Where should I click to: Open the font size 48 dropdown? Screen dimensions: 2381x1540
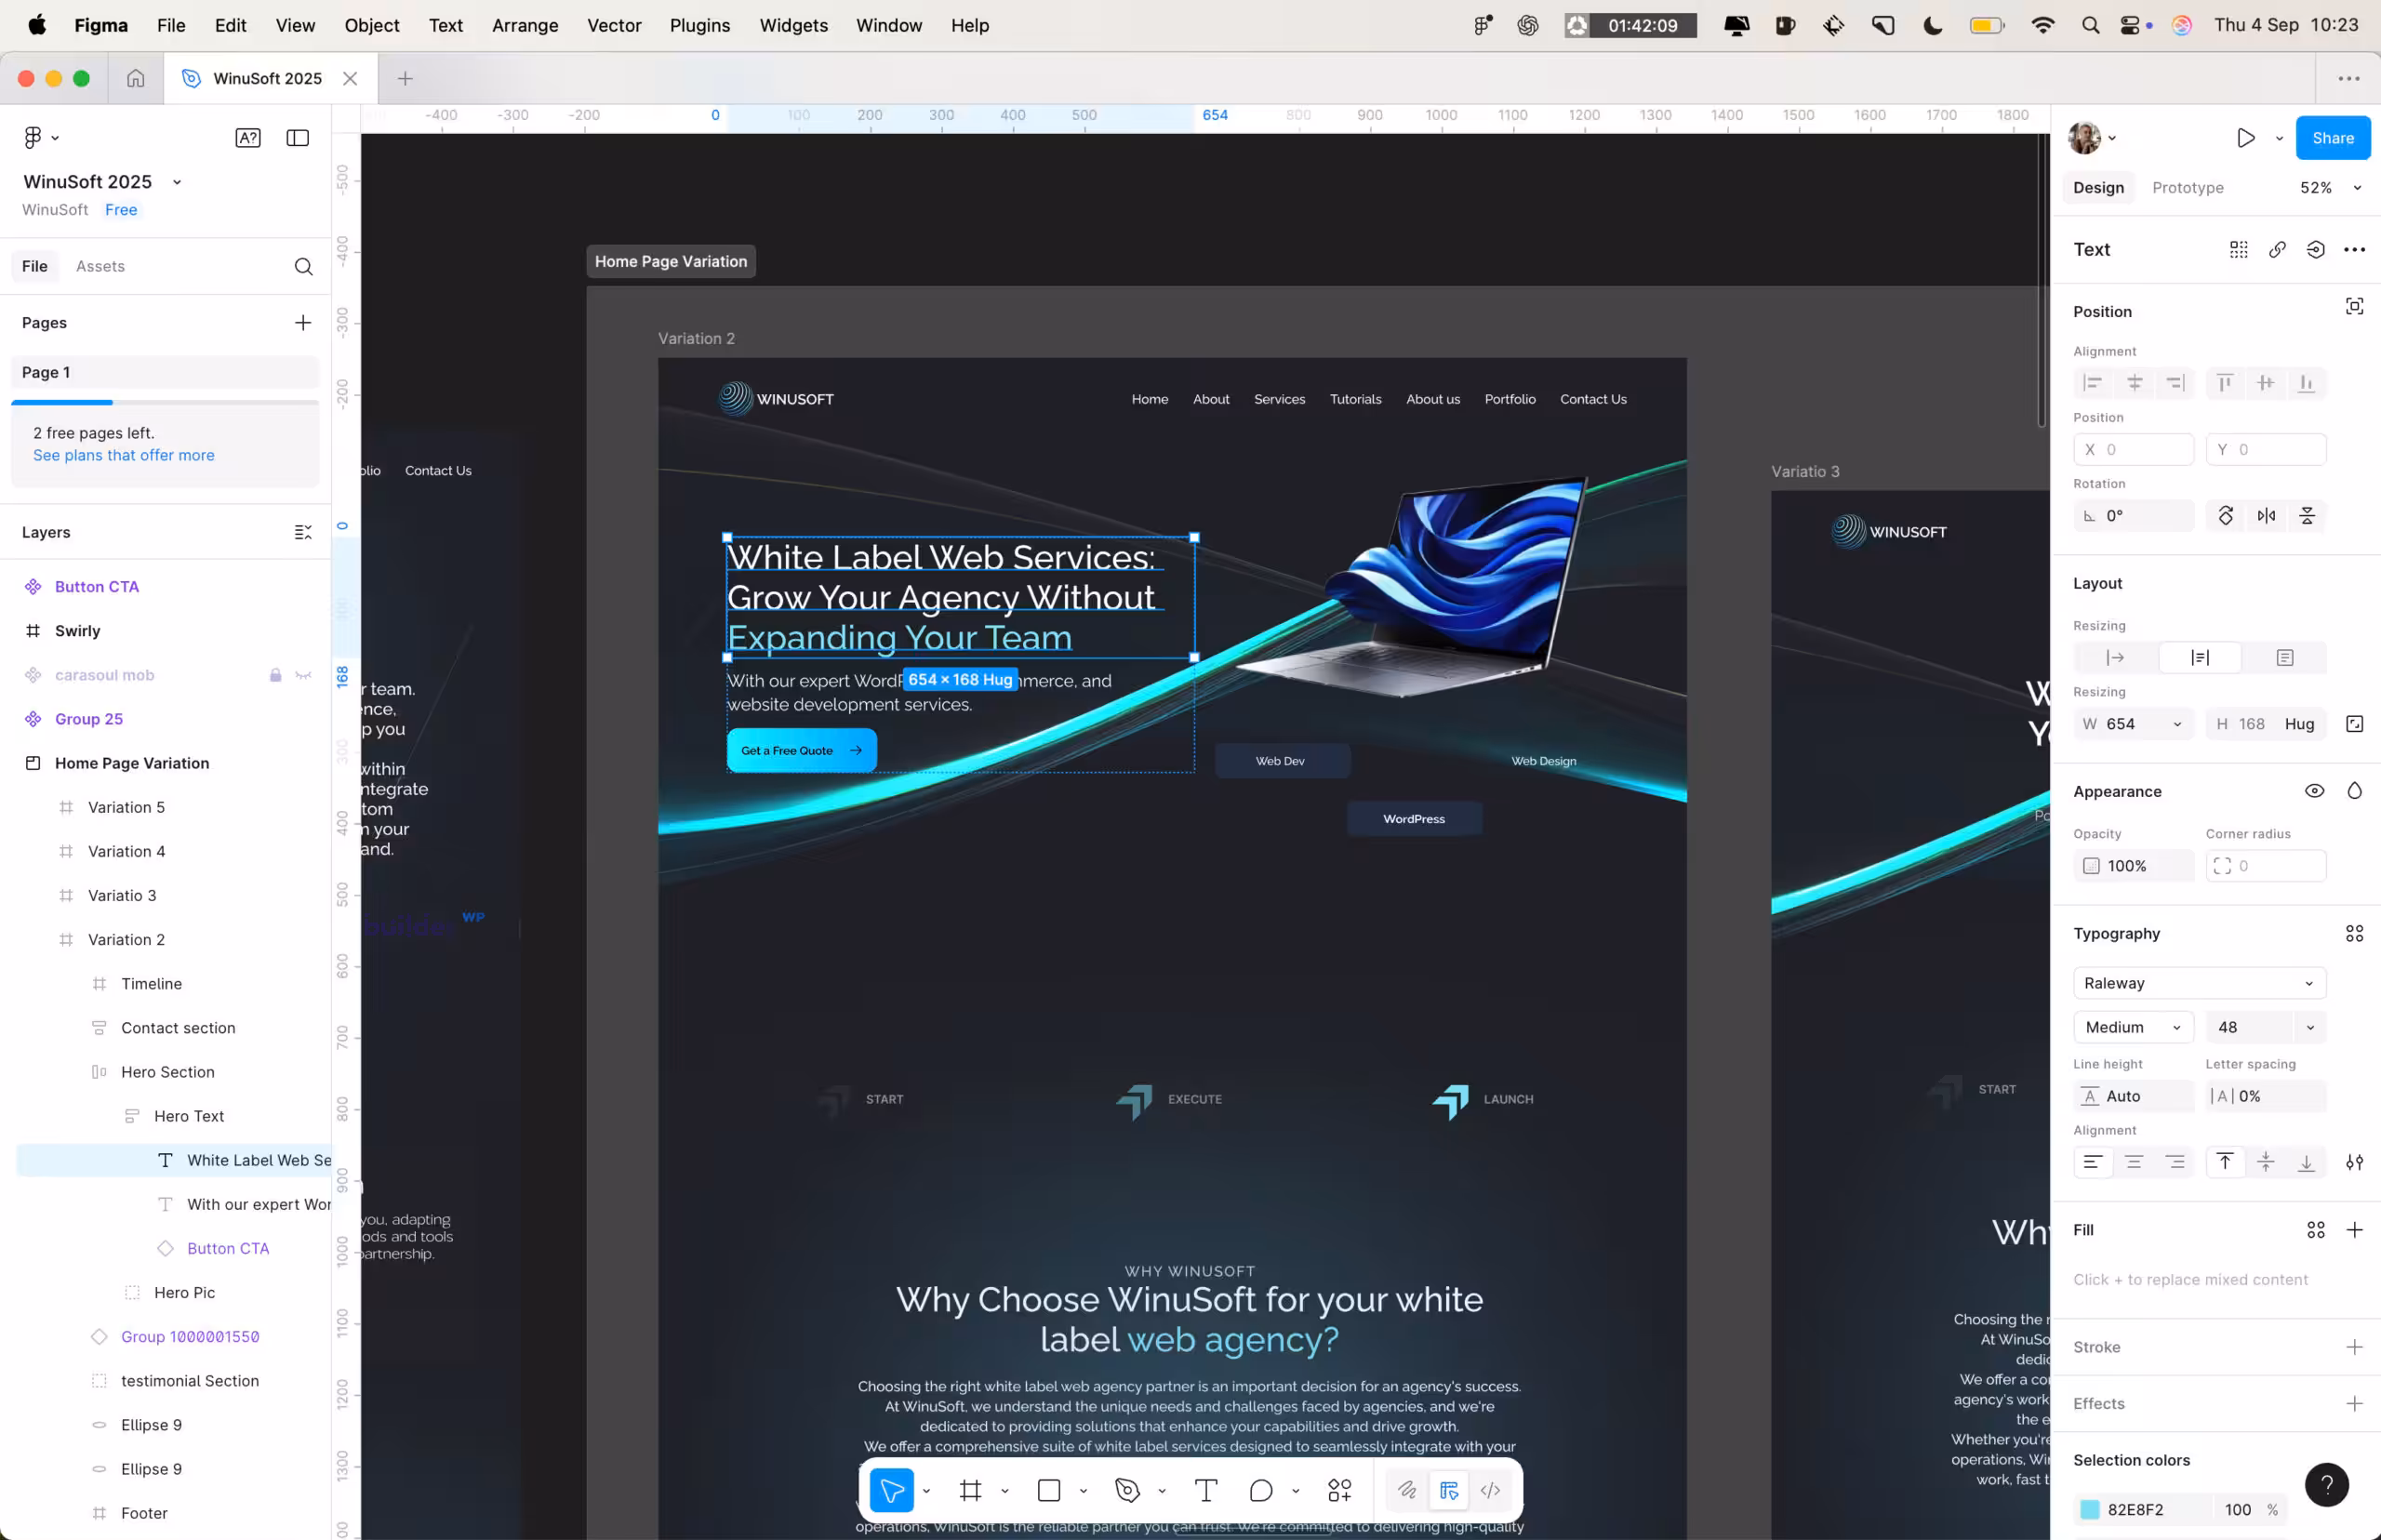[2310, 1027]
